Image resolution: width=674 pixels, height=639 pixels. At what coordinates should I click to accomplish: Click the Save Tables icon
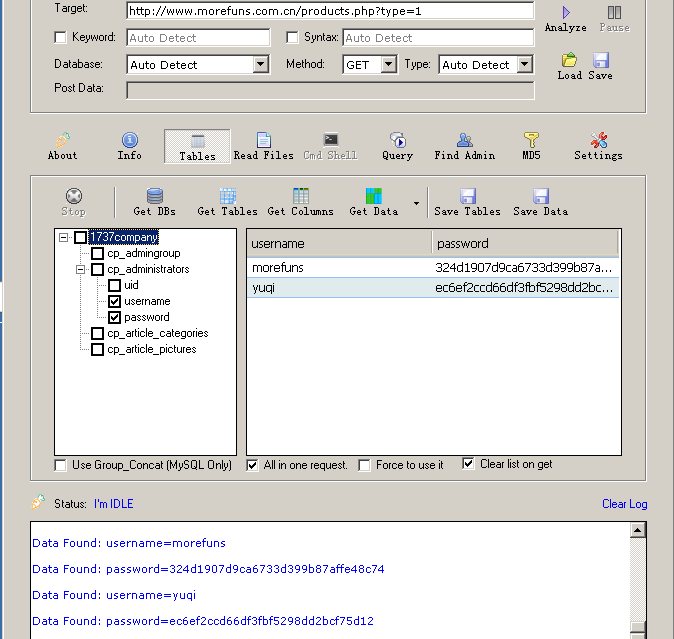468,196
